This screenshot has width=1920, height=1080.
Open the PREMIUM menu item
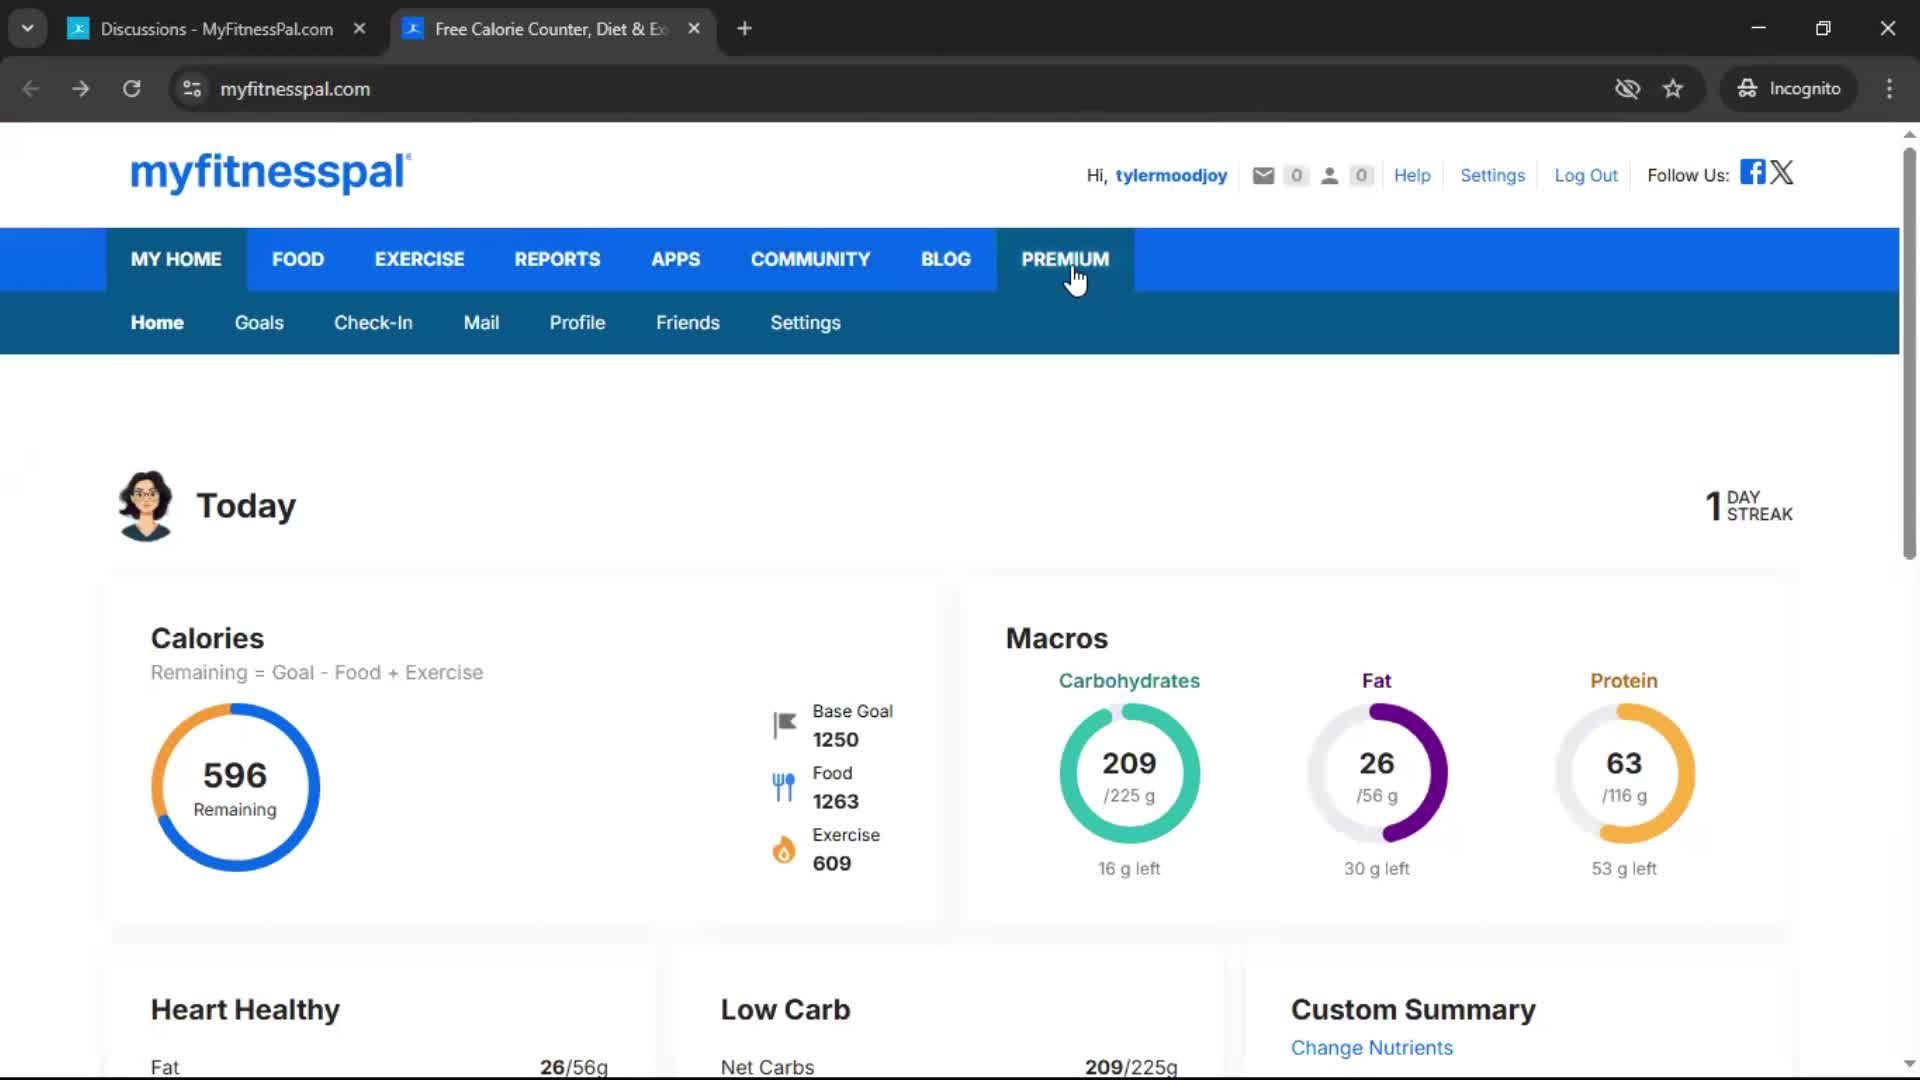[1065, 260]
